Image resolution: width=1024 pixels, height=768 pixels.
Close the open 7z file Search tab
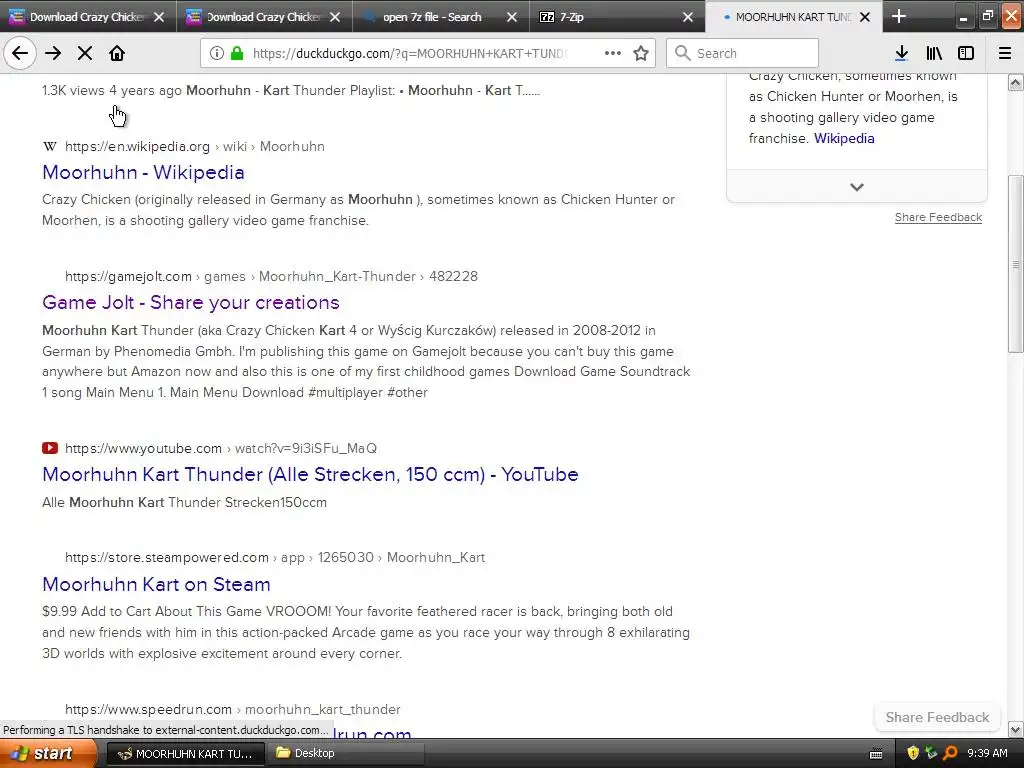tap(512, 17)
